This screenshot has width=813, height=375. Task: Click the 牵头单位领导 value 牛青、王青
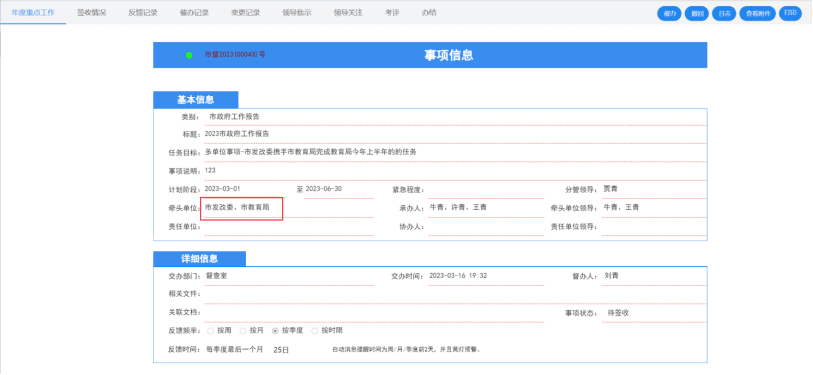(621, 207)
